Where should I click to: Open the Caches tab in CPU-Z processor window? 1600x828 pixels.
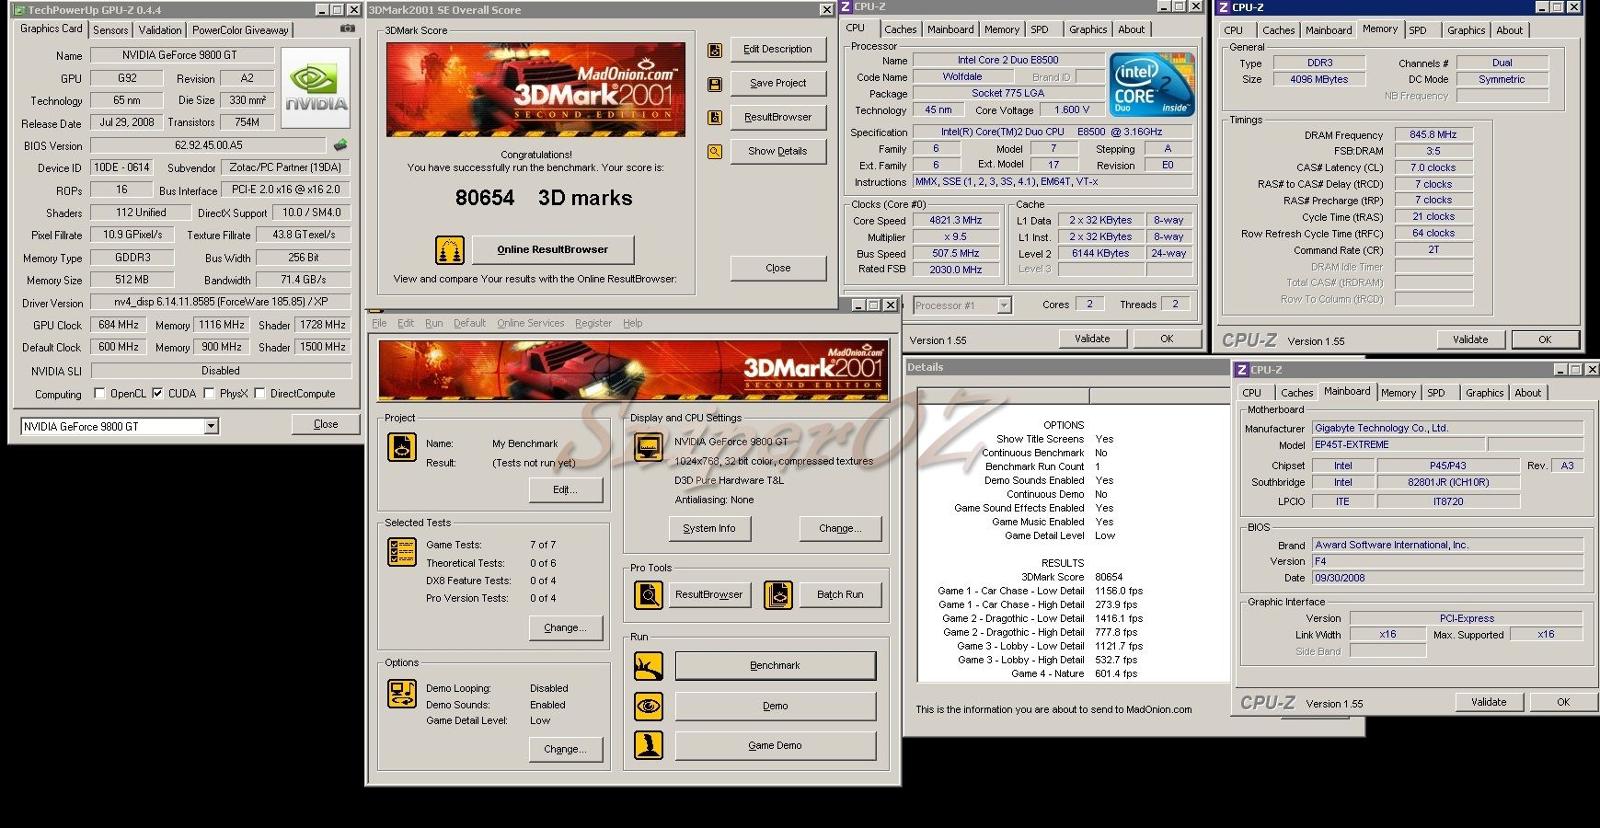tap(900, 30)
